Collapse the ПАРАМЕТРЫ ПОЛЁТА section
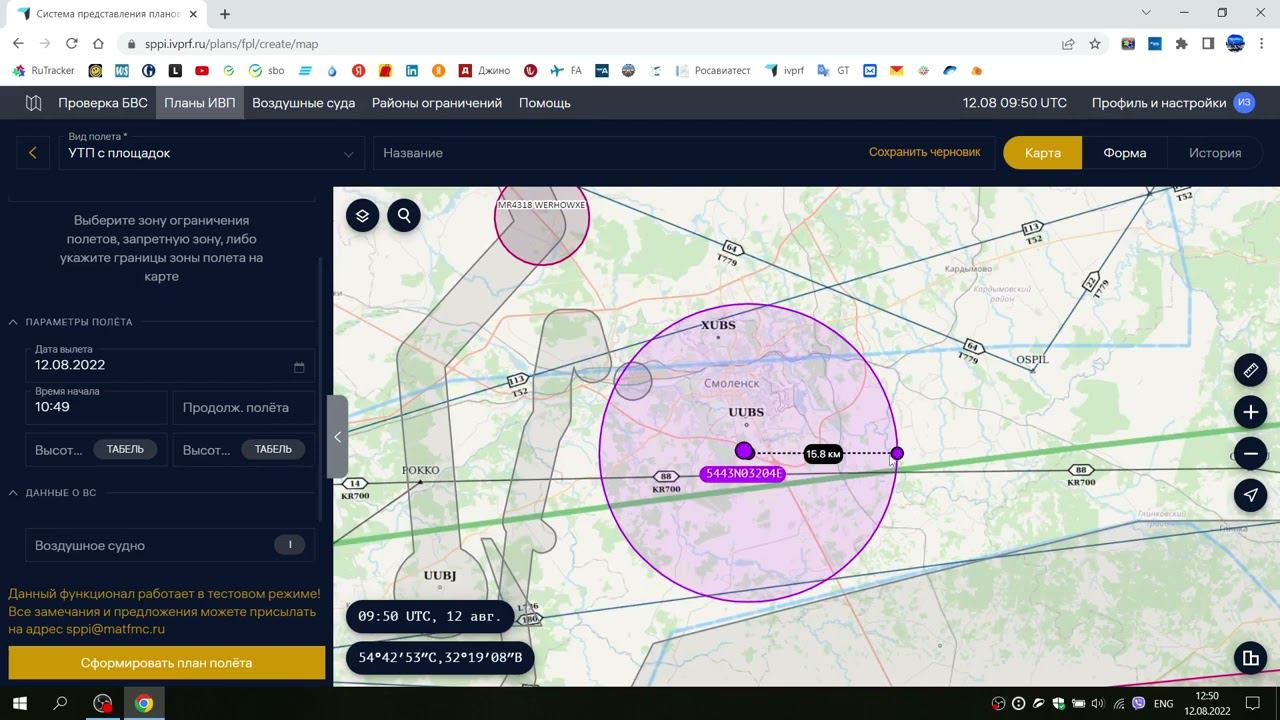1280x720 pixels. [x=14, y=322]
